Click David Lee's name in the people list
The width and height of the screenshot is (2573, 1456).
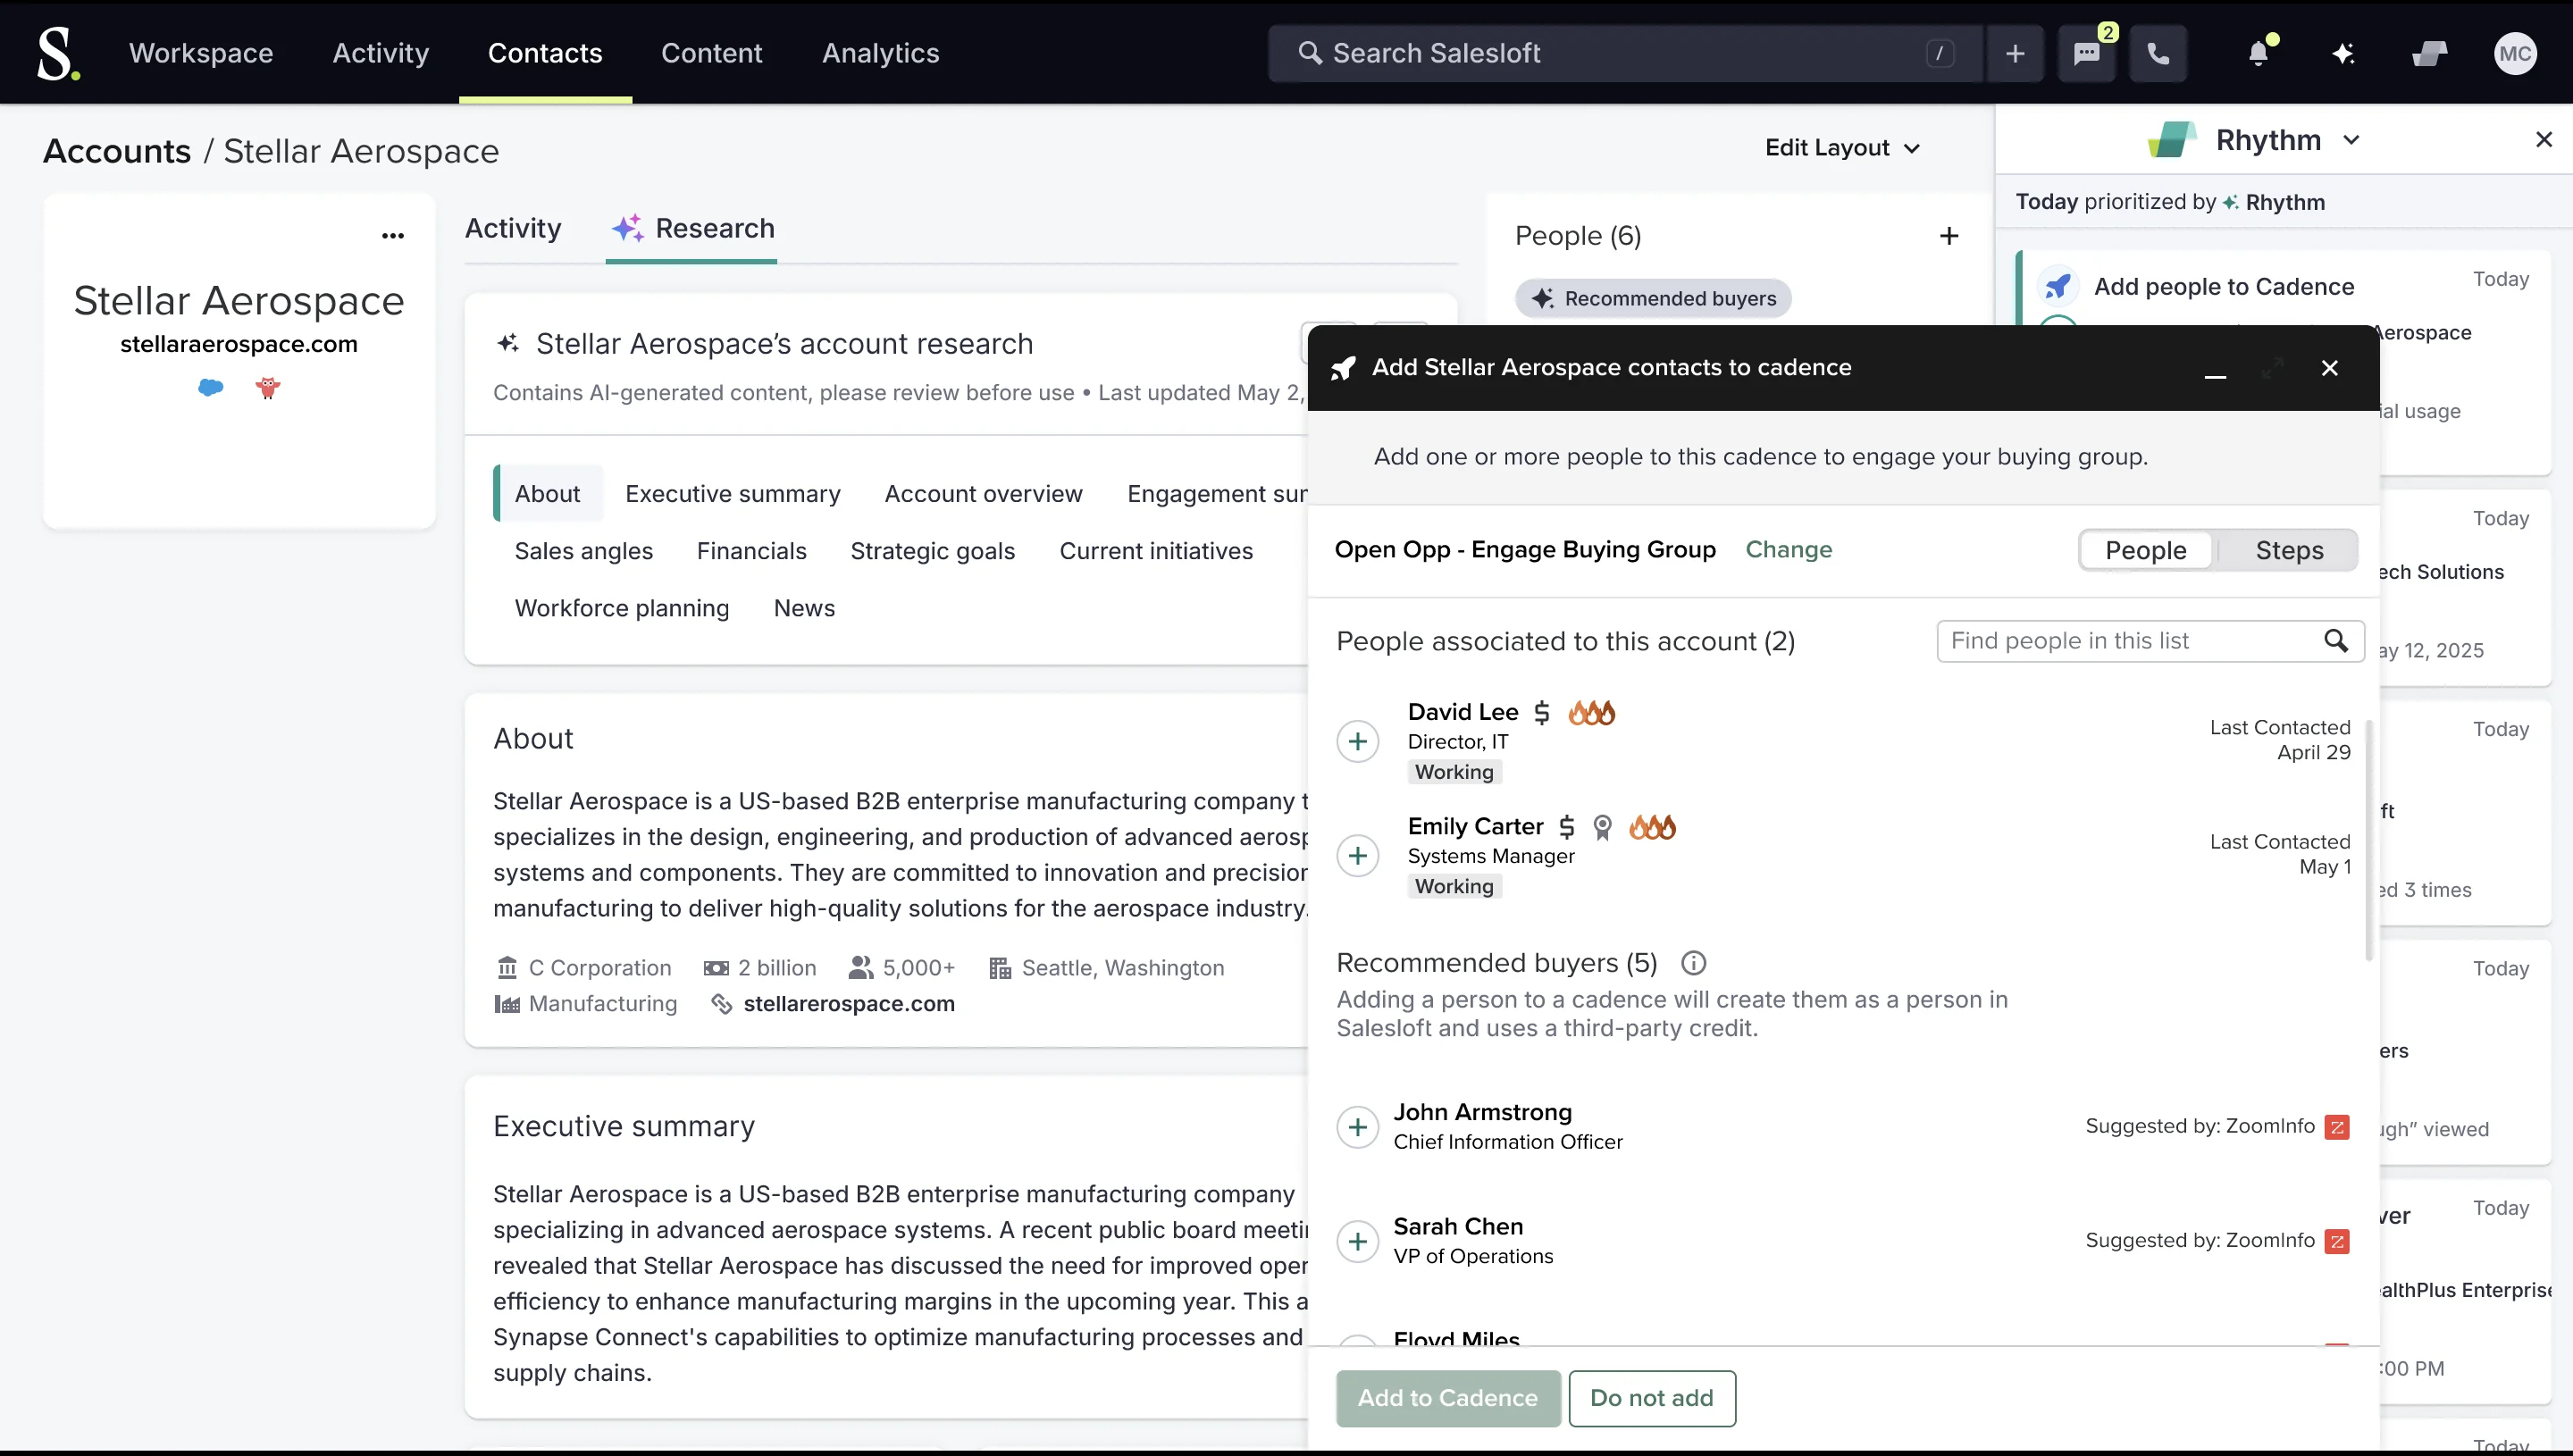[1463, 712]
